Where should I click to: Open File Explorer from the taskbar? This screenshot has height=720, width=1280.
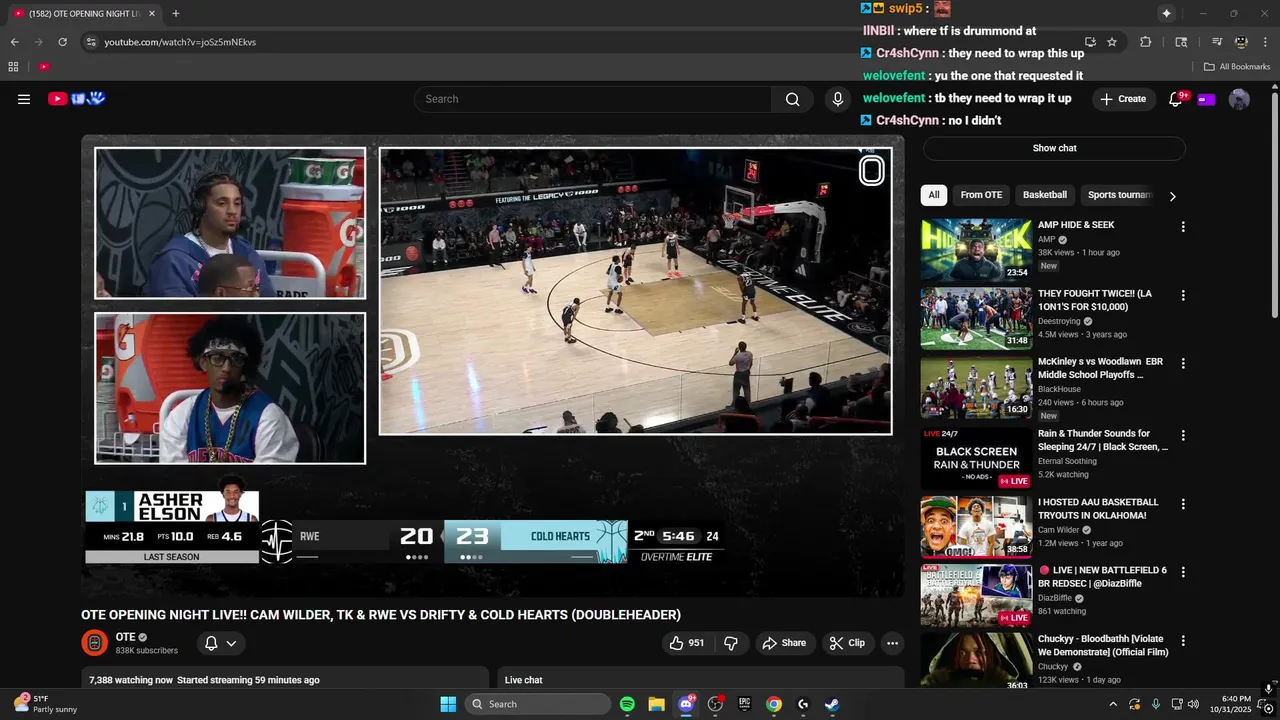[656, 704]
